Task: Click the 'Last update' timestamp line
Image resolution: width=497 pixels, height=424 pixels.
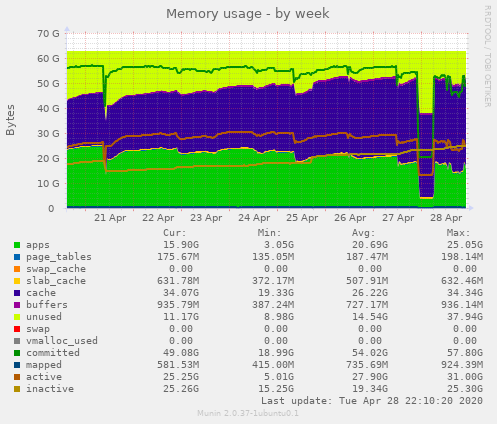Action: tap(372, 401)
